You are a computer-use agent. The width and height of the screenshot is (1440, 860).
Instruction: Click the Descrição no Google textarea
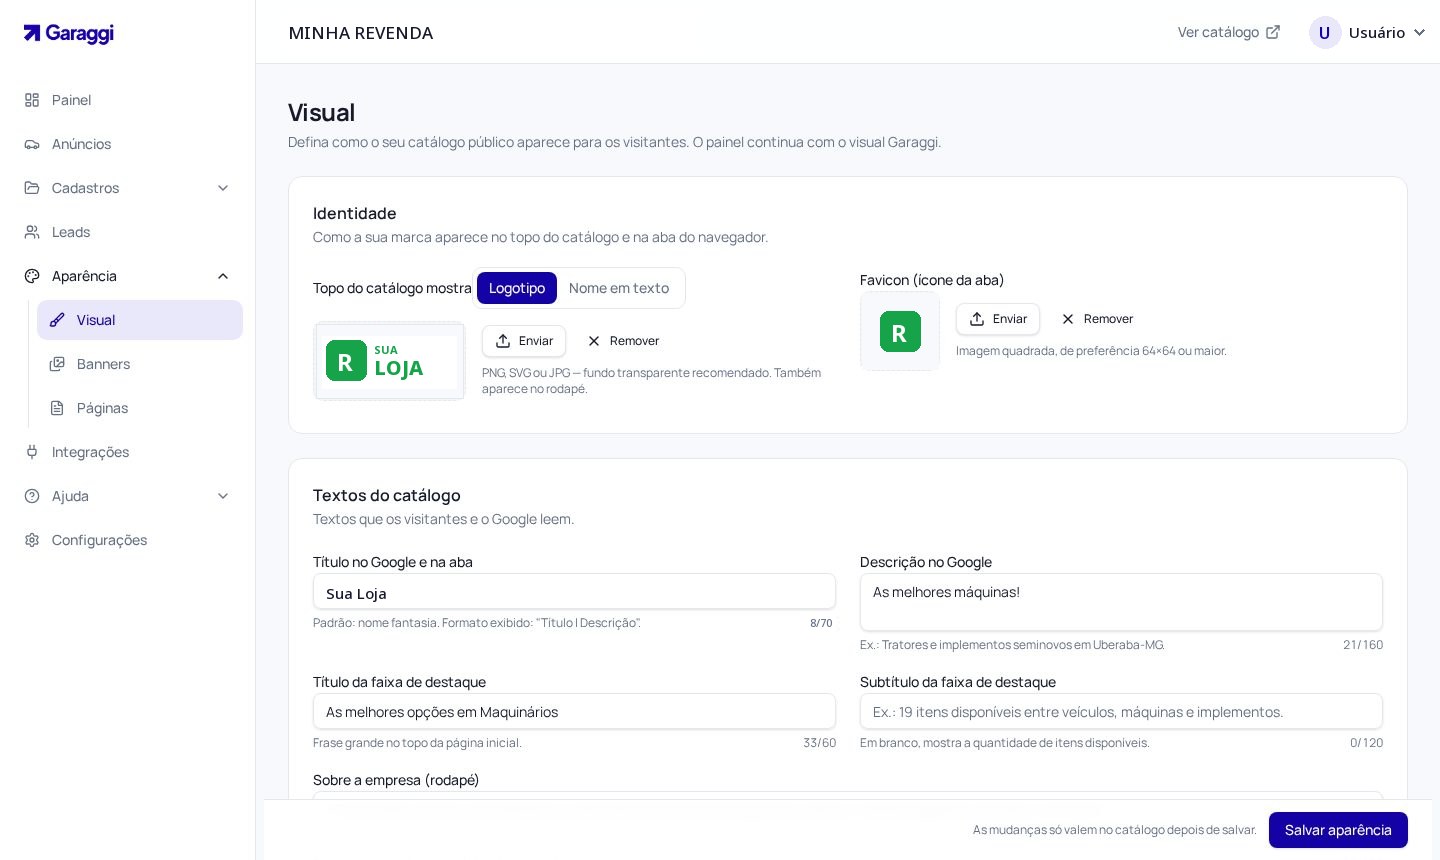point(1121,602)
